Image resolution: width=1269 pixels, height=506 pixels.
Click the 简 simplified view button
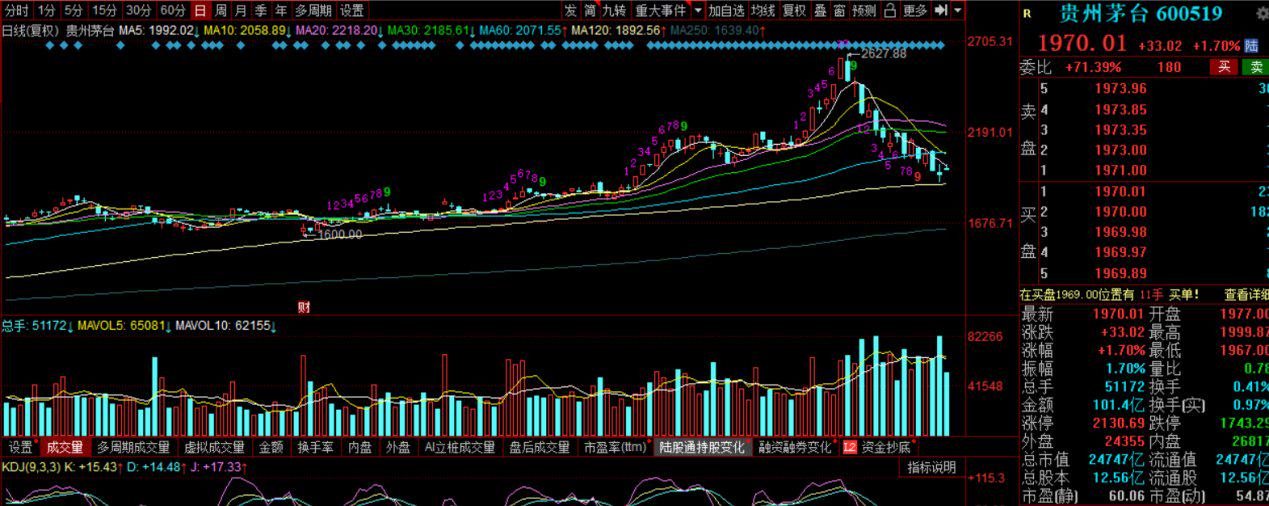tap(591, 10)
